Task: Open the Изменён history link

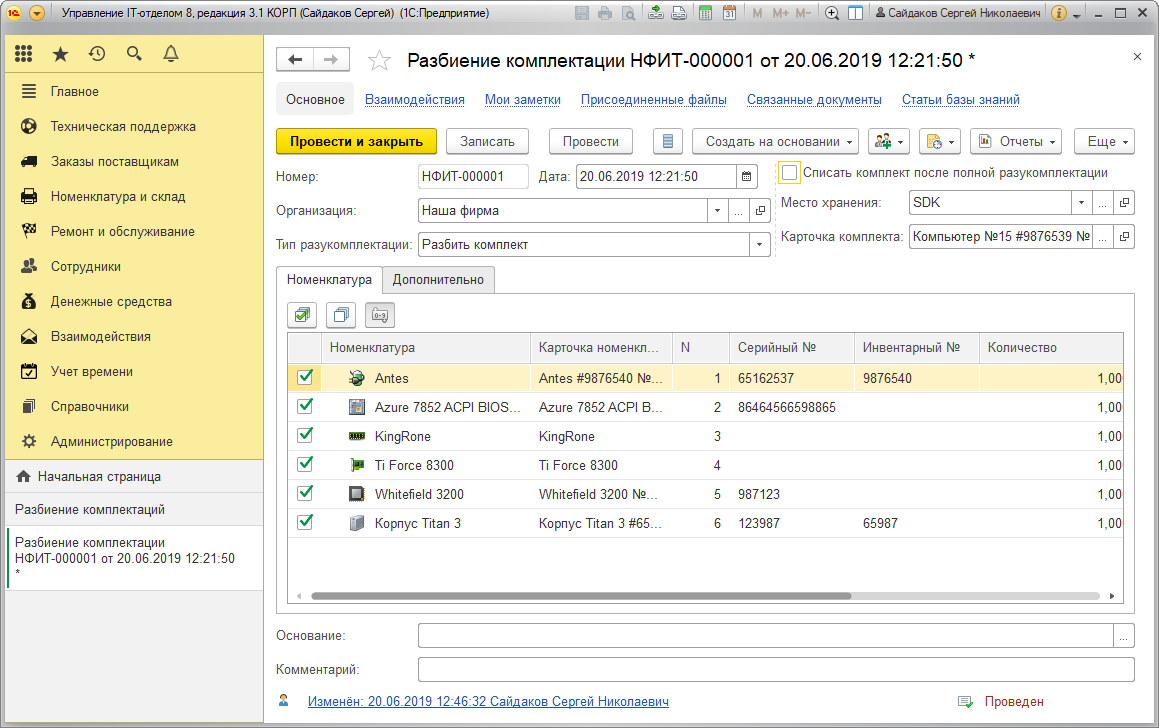Action: point(488,701)
